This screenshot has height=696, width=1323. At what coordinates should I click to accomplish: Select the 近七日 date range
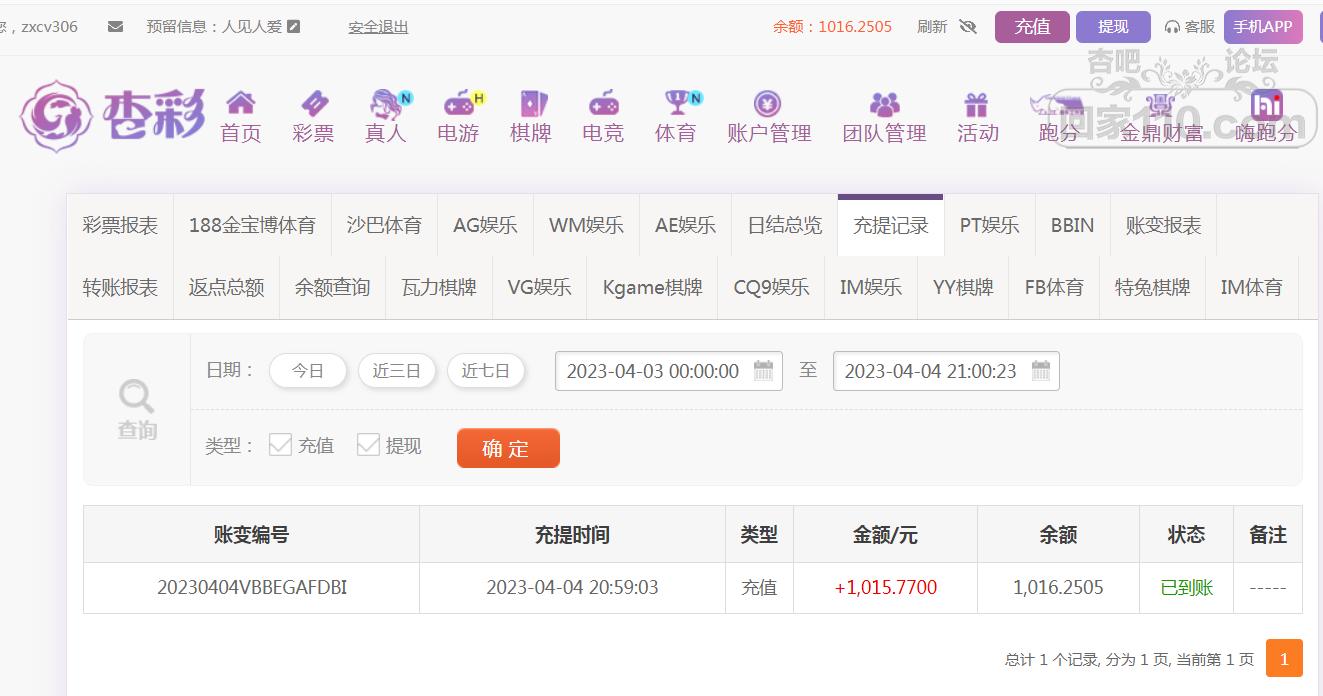pyautogui.click(x=485, y=371)
